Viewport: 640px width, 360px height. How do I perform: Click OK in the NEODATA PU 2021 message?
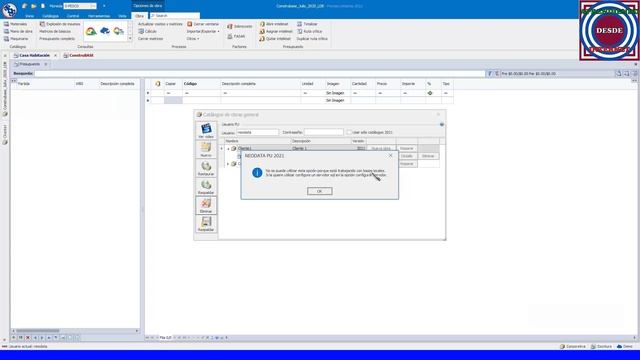tap(320, 191)
